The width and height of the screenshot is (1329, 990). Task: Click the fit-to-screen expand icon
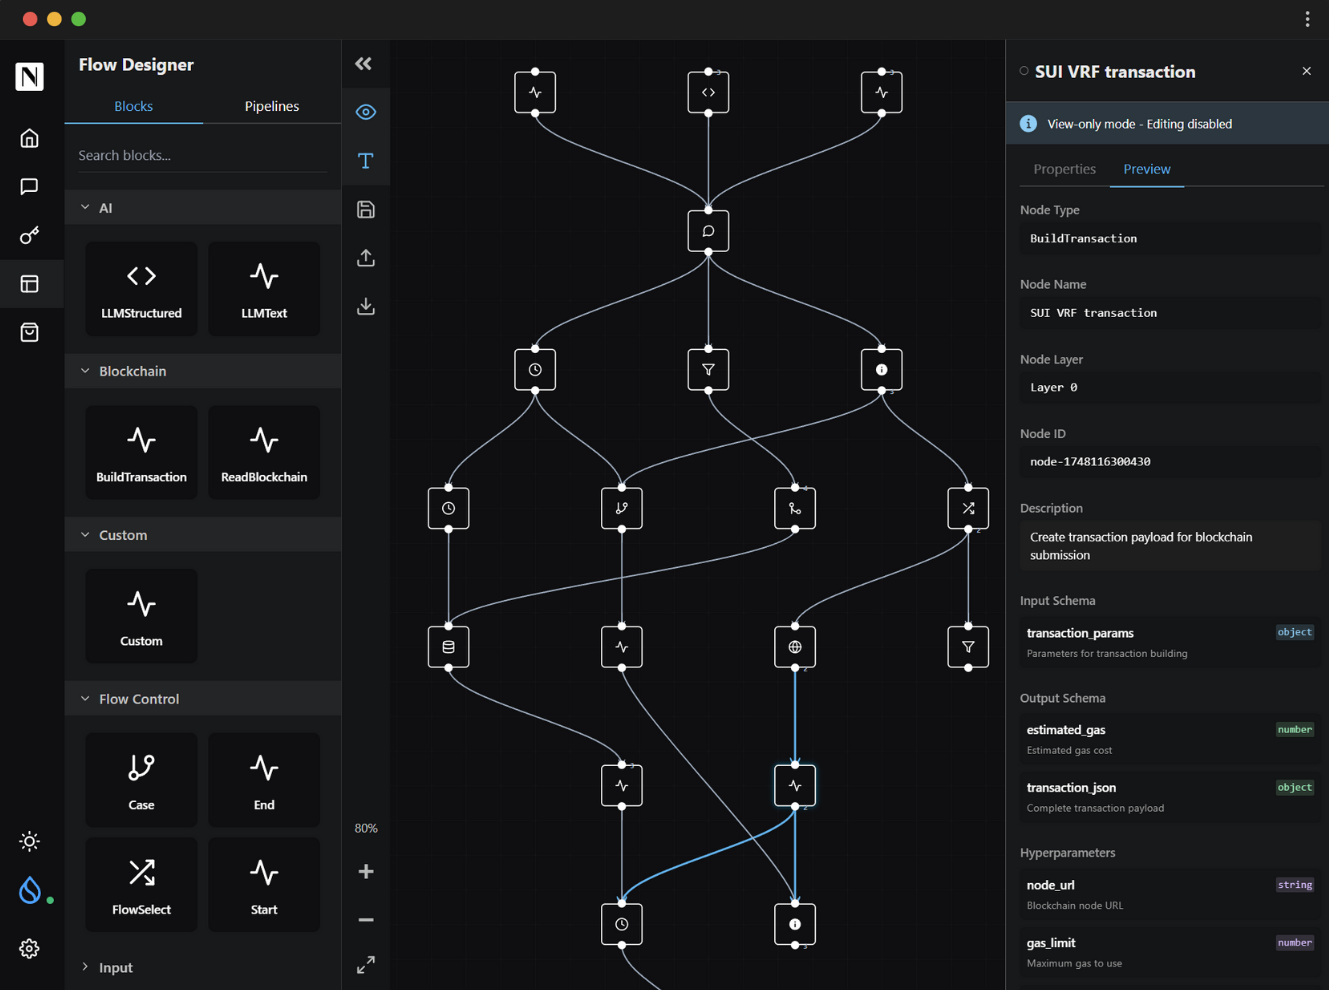pos(366,965)
